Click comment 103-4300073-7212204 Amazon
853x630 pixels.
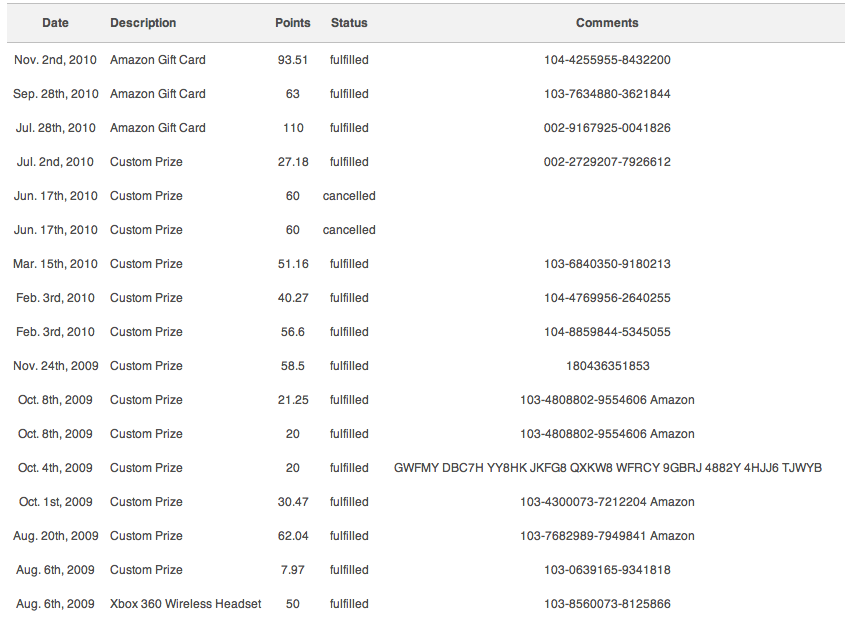pos(607,502)
